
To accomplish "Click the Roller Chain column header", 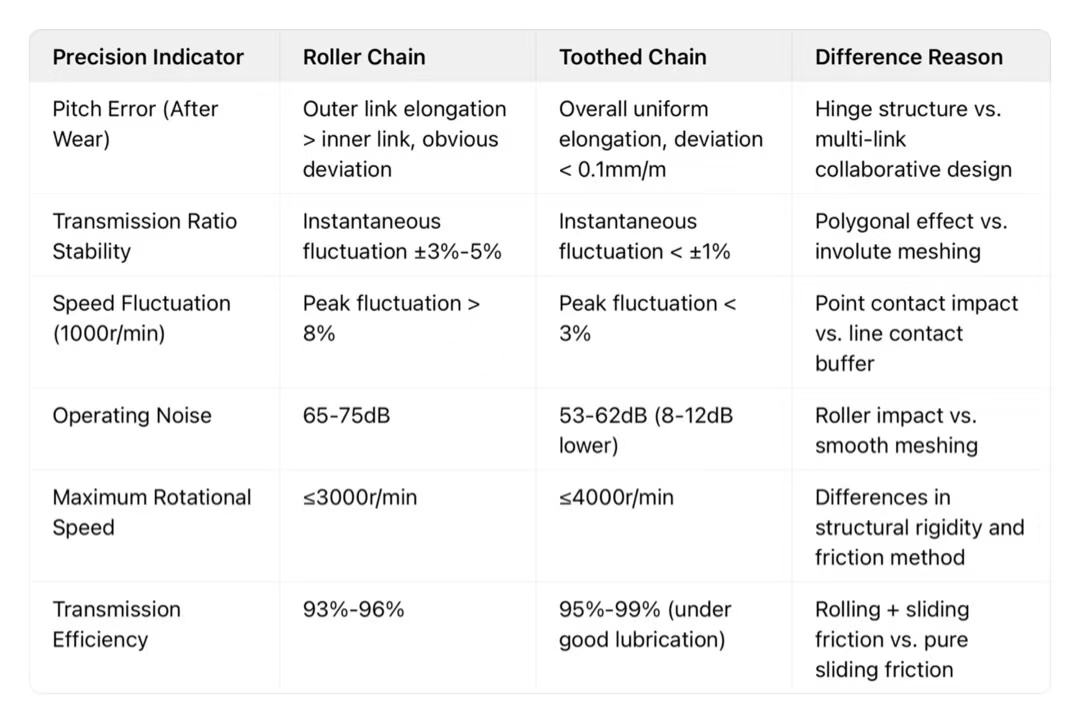I will 364,57.
